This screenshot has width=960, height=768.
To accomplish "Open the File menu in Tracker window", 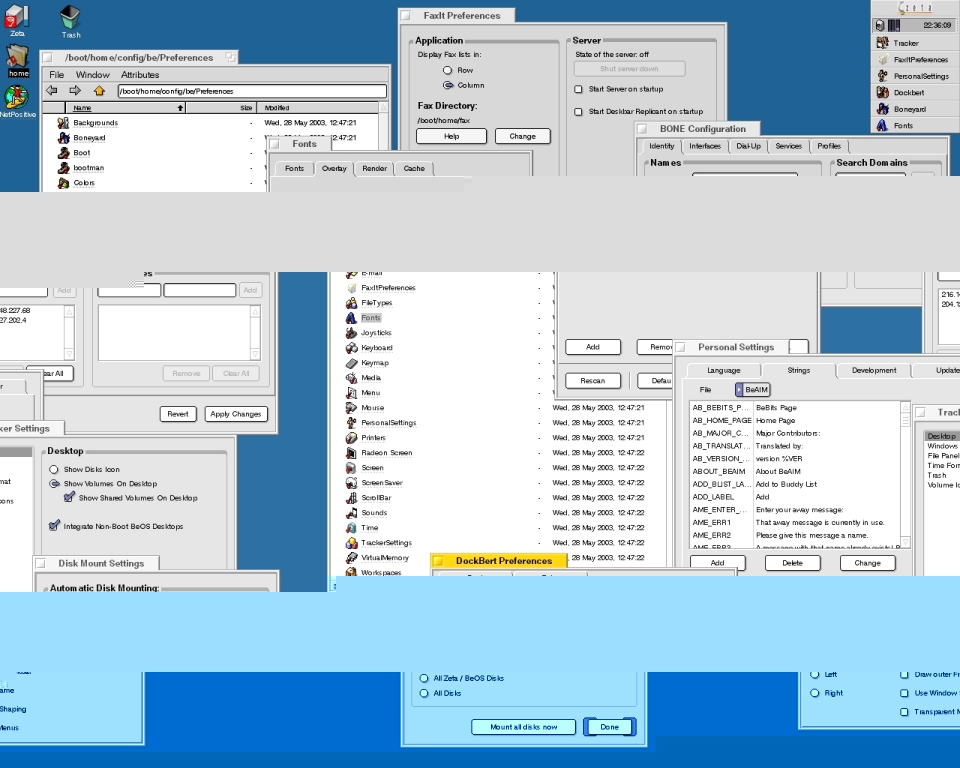I will pos(56,75).
